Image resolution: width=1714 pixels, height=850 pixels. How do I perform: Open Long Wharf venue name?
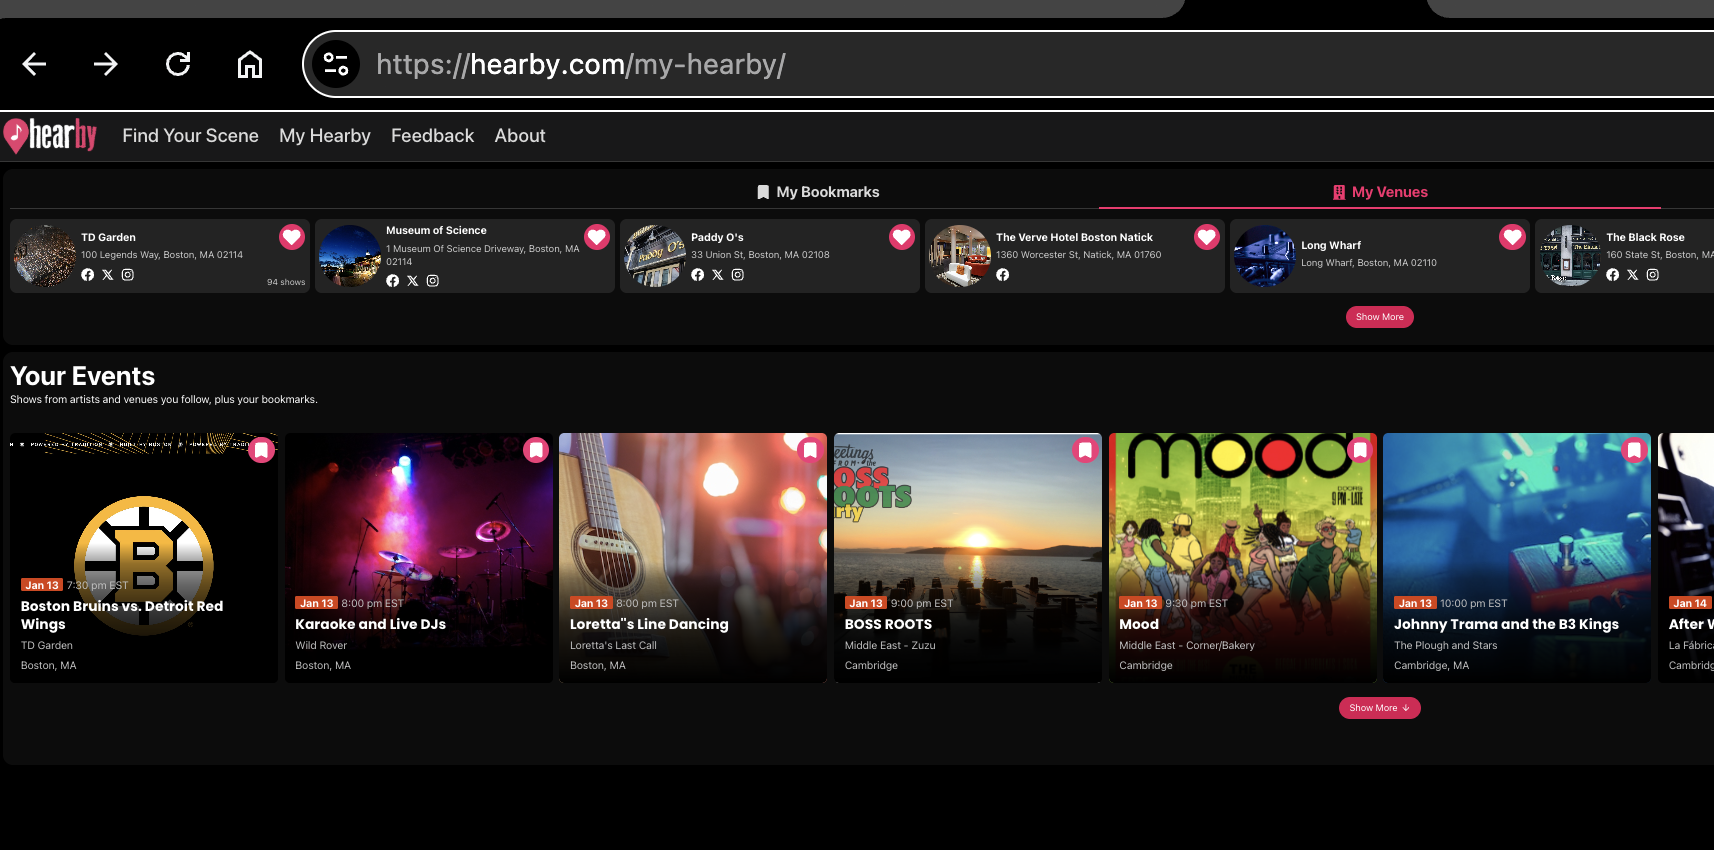(1331, 245)
